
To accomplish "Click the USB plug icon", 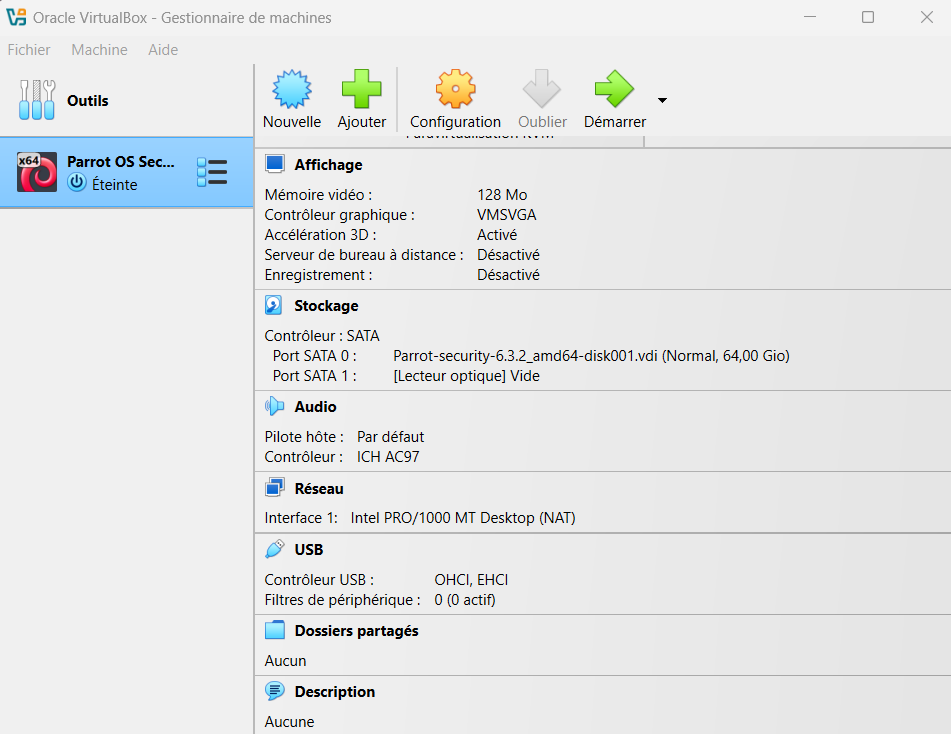I will [275, 549].
